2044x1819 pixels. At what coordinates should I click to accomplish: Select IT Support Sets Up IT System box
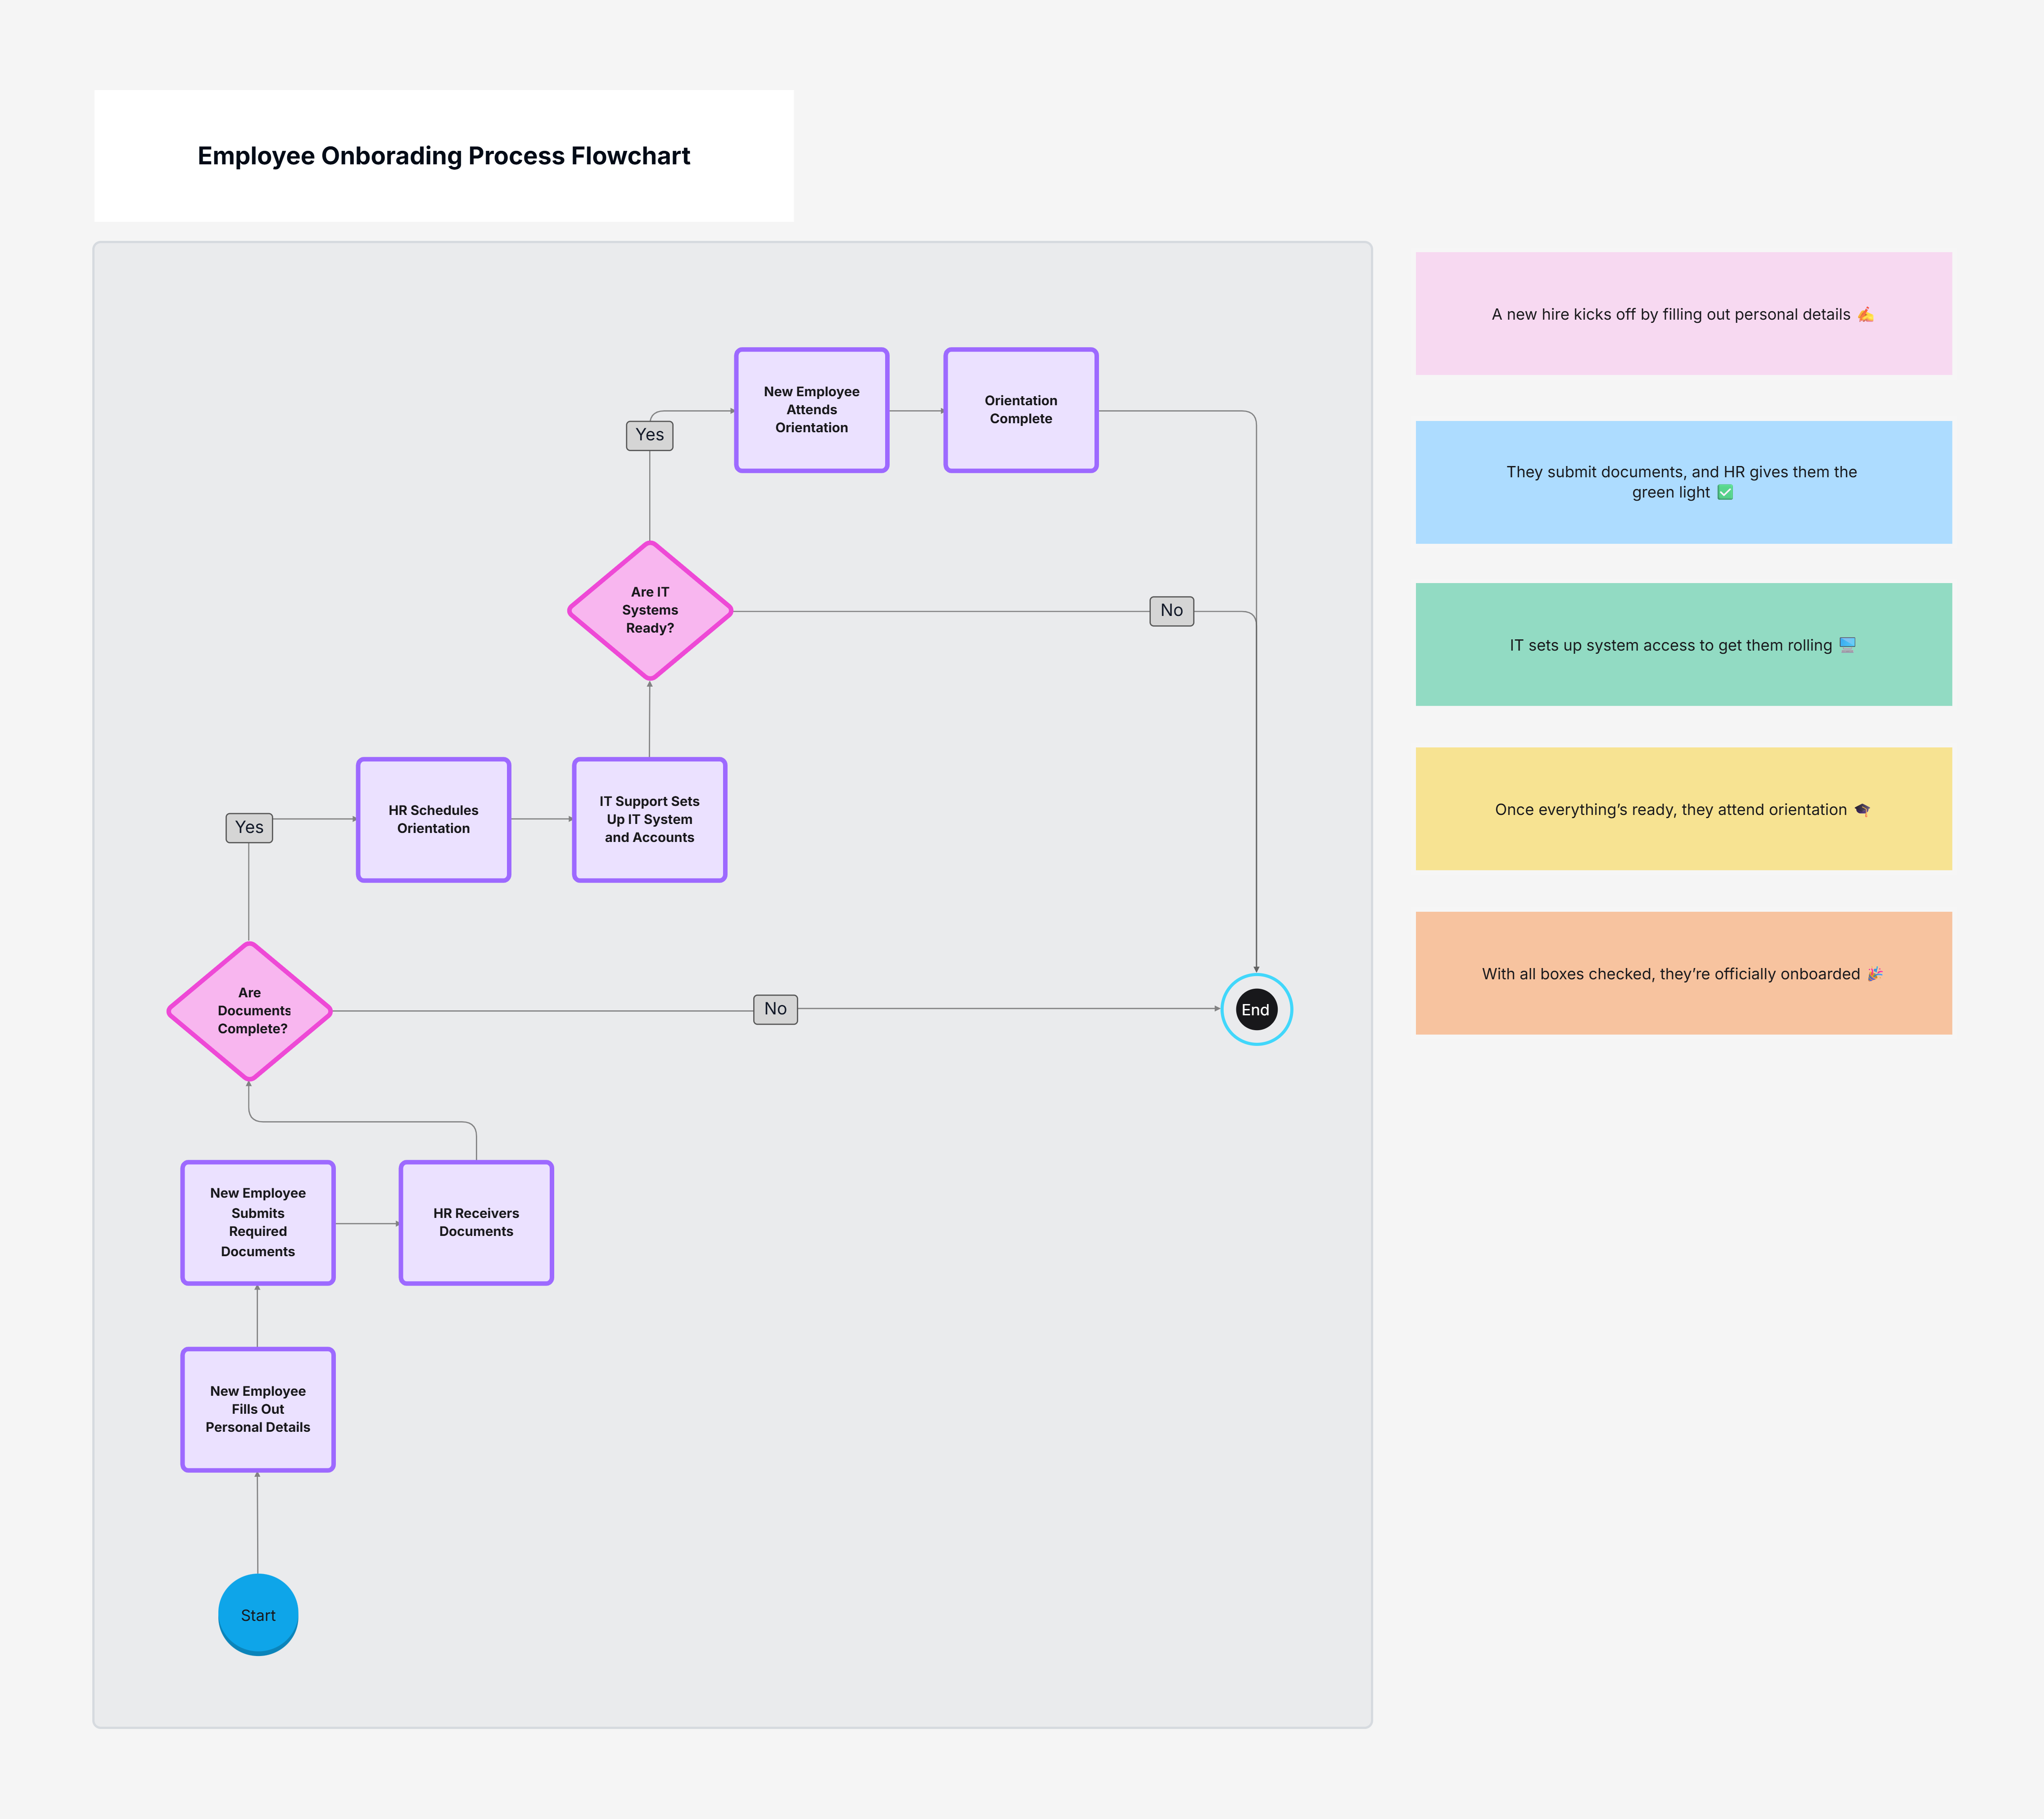point(650,819)
